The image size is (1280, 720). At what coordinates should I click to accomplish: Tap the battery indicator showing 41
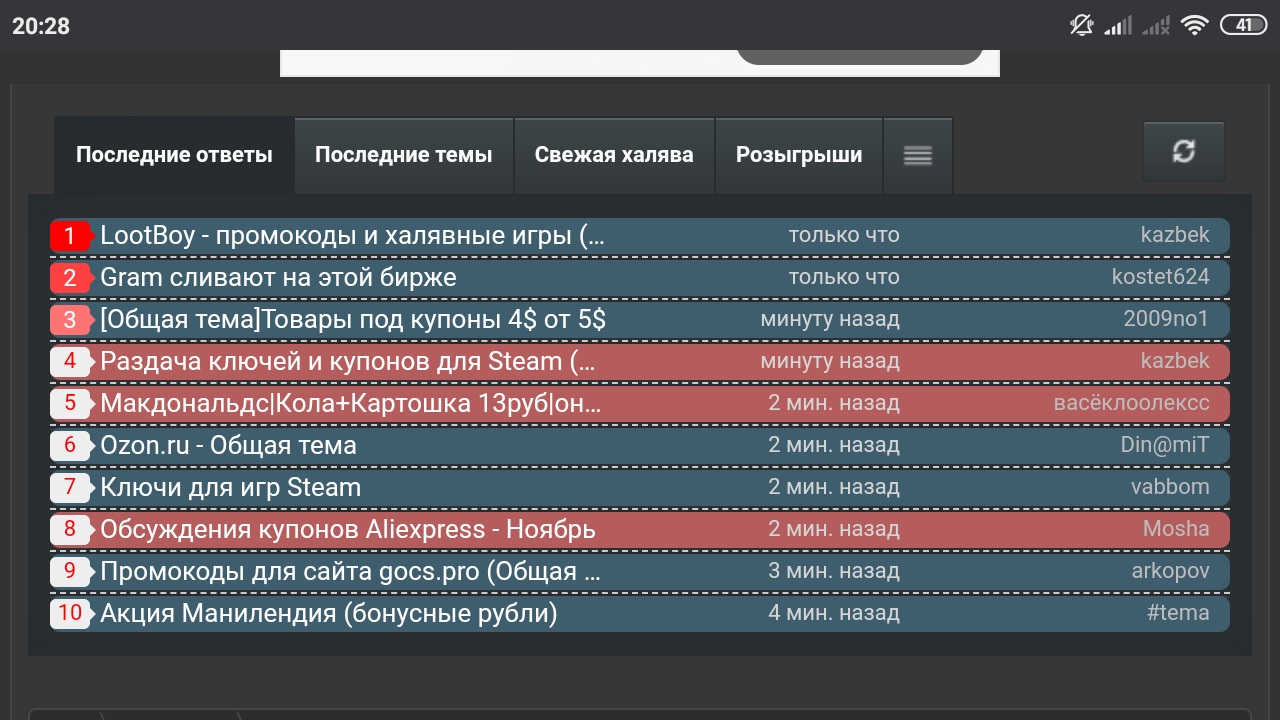click(1243, 25)
